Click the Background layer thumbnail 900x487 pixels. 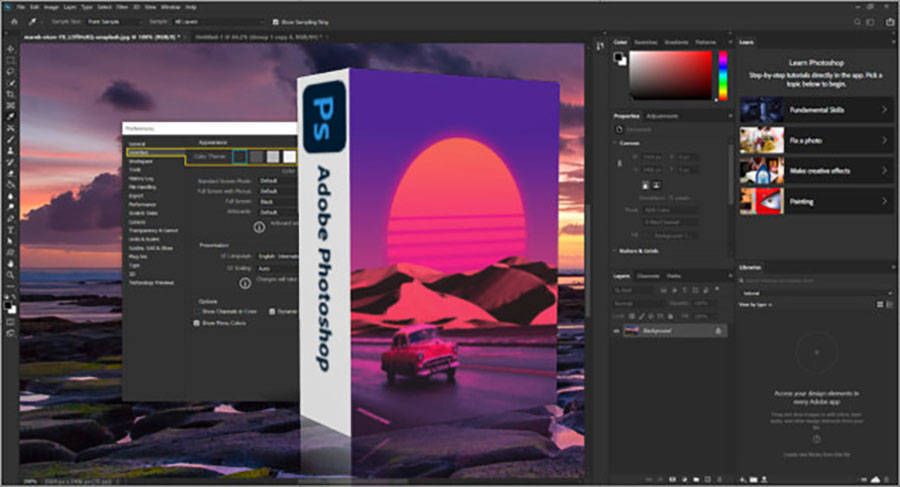click(x=632, y=331)
